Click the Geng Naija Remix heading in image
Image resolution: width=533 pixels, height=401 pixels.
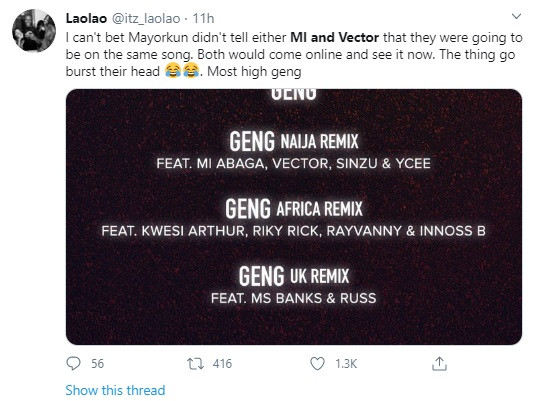coord(294,141)
